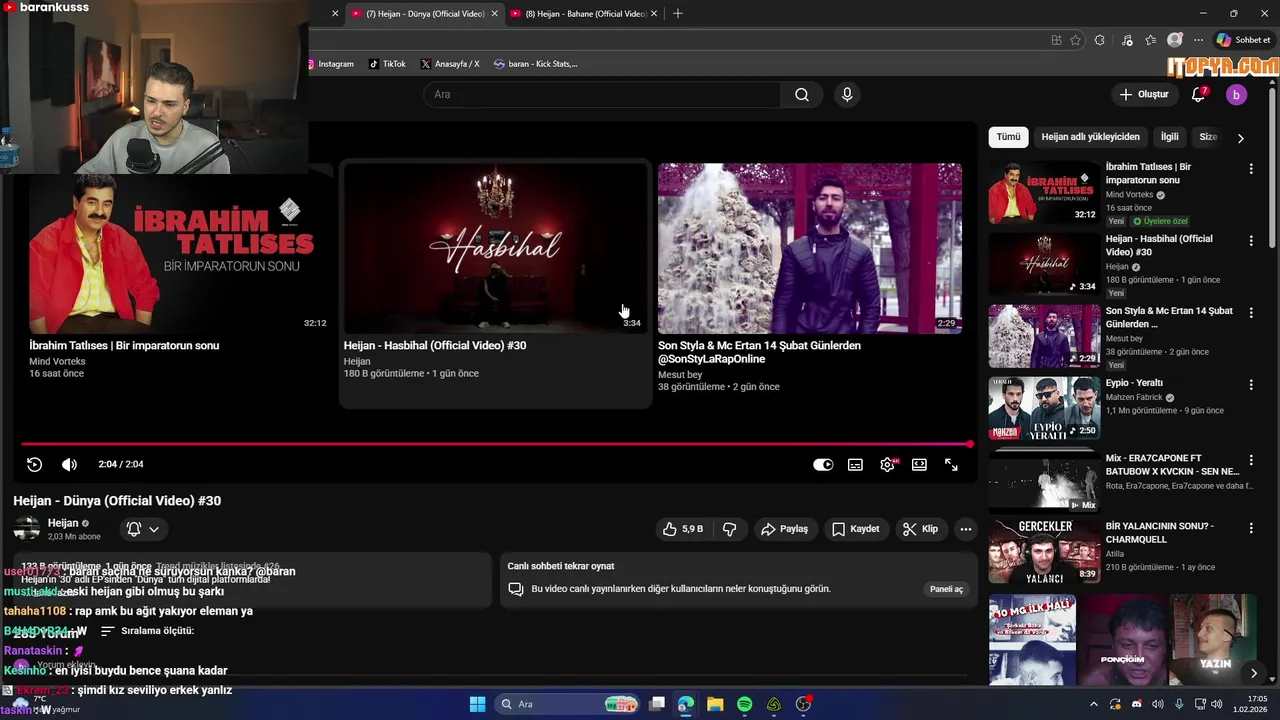This screenshot has height=720, width=1280.
Task: Save the video with the Kaydet button
Action: coord(856,529)
